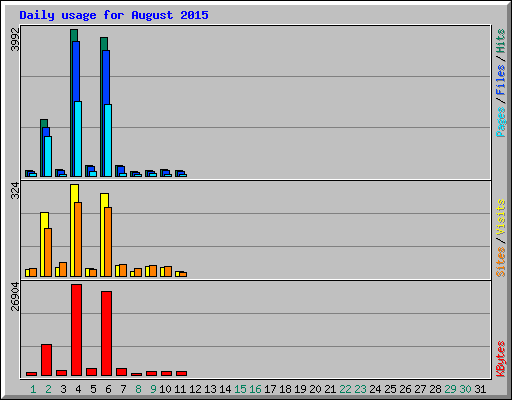Click the orange Sites legend label
This screenshot has height=400, width=512.
(x=501, y=262)
